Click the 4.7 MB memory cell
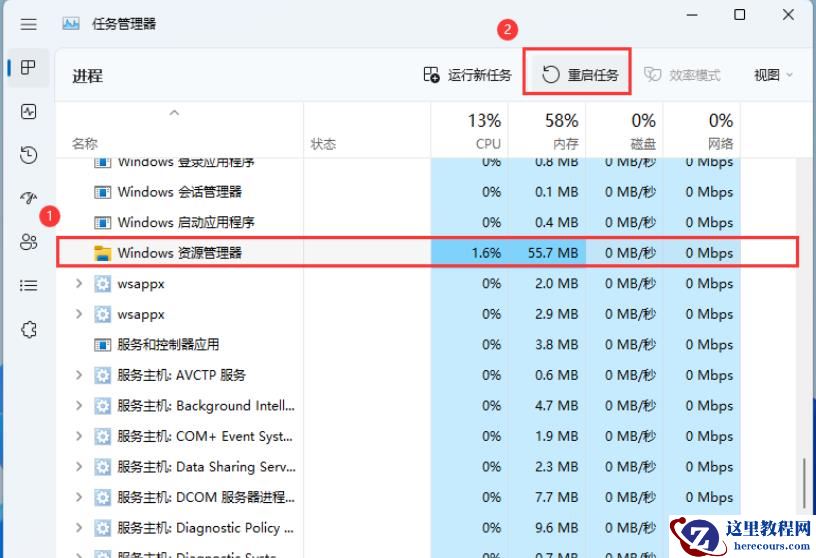The height and width of the screenshot is (558, 816). click(547, 406)
